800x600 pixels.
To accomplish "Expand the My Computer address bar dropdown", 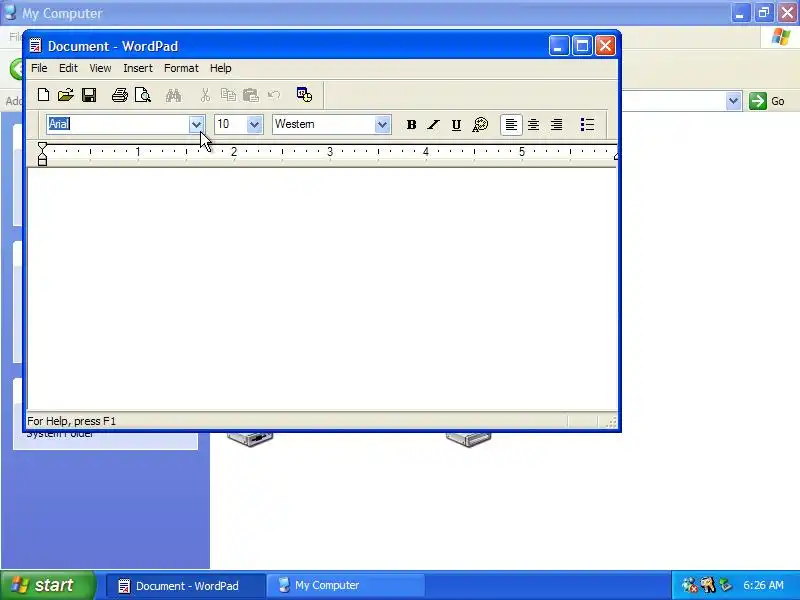I will (734, 101).
